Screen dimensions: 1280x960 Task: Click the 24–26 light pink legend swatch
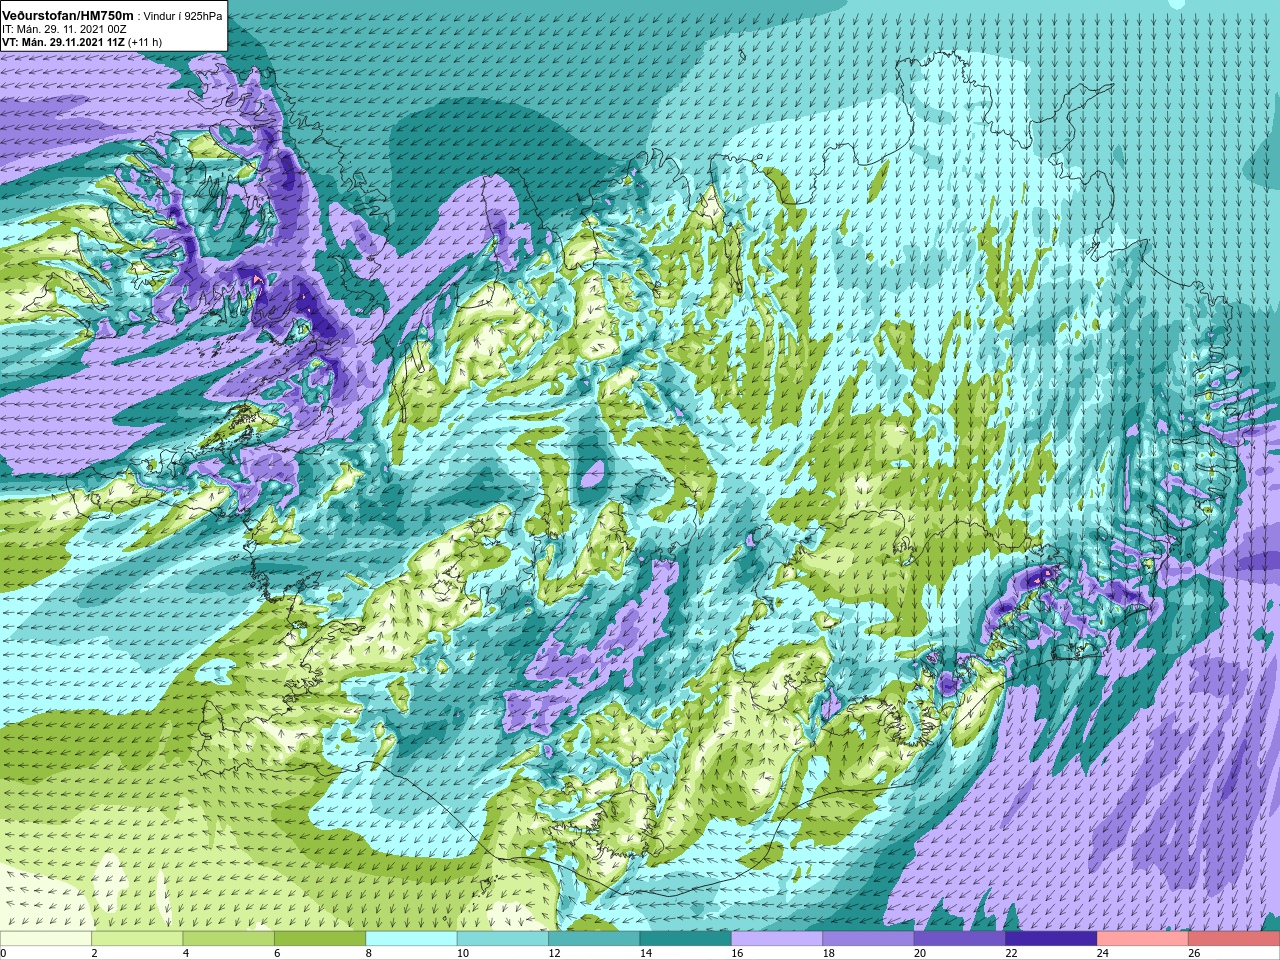pyautogui.click(x=1143, y=939)
